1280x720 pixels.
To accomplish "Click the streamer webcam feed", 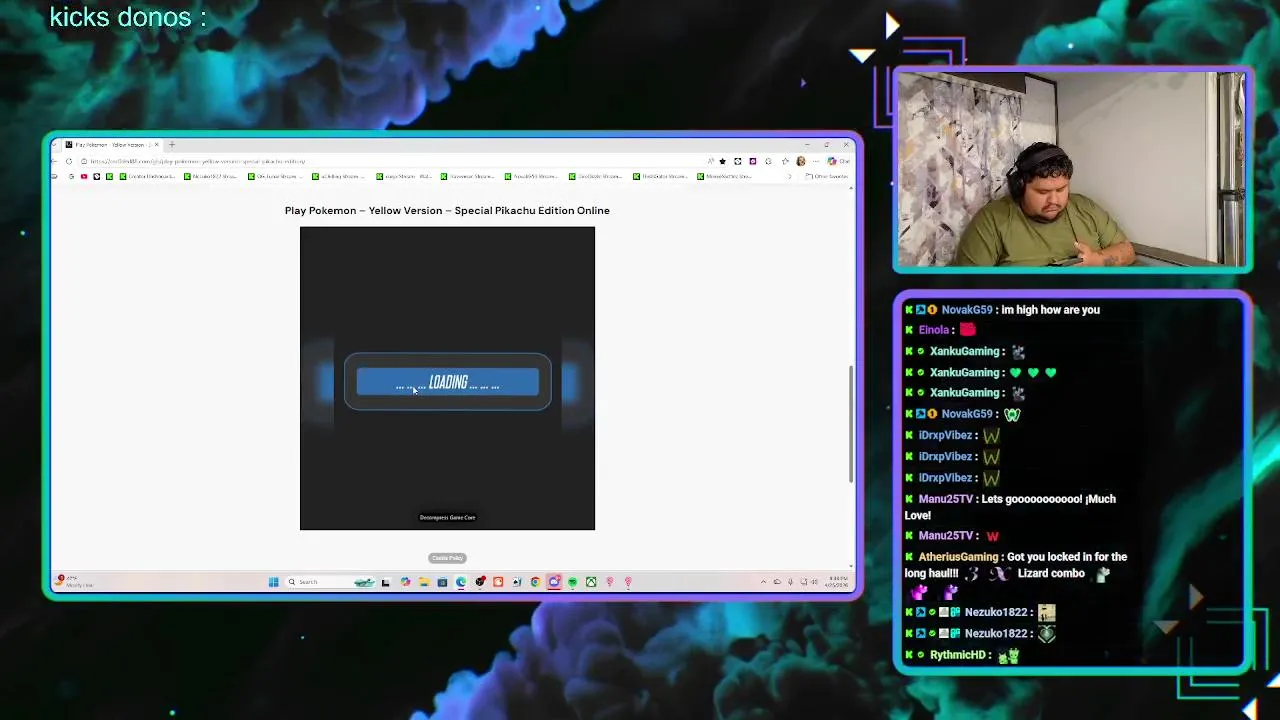I will [x=1072, y=169].
